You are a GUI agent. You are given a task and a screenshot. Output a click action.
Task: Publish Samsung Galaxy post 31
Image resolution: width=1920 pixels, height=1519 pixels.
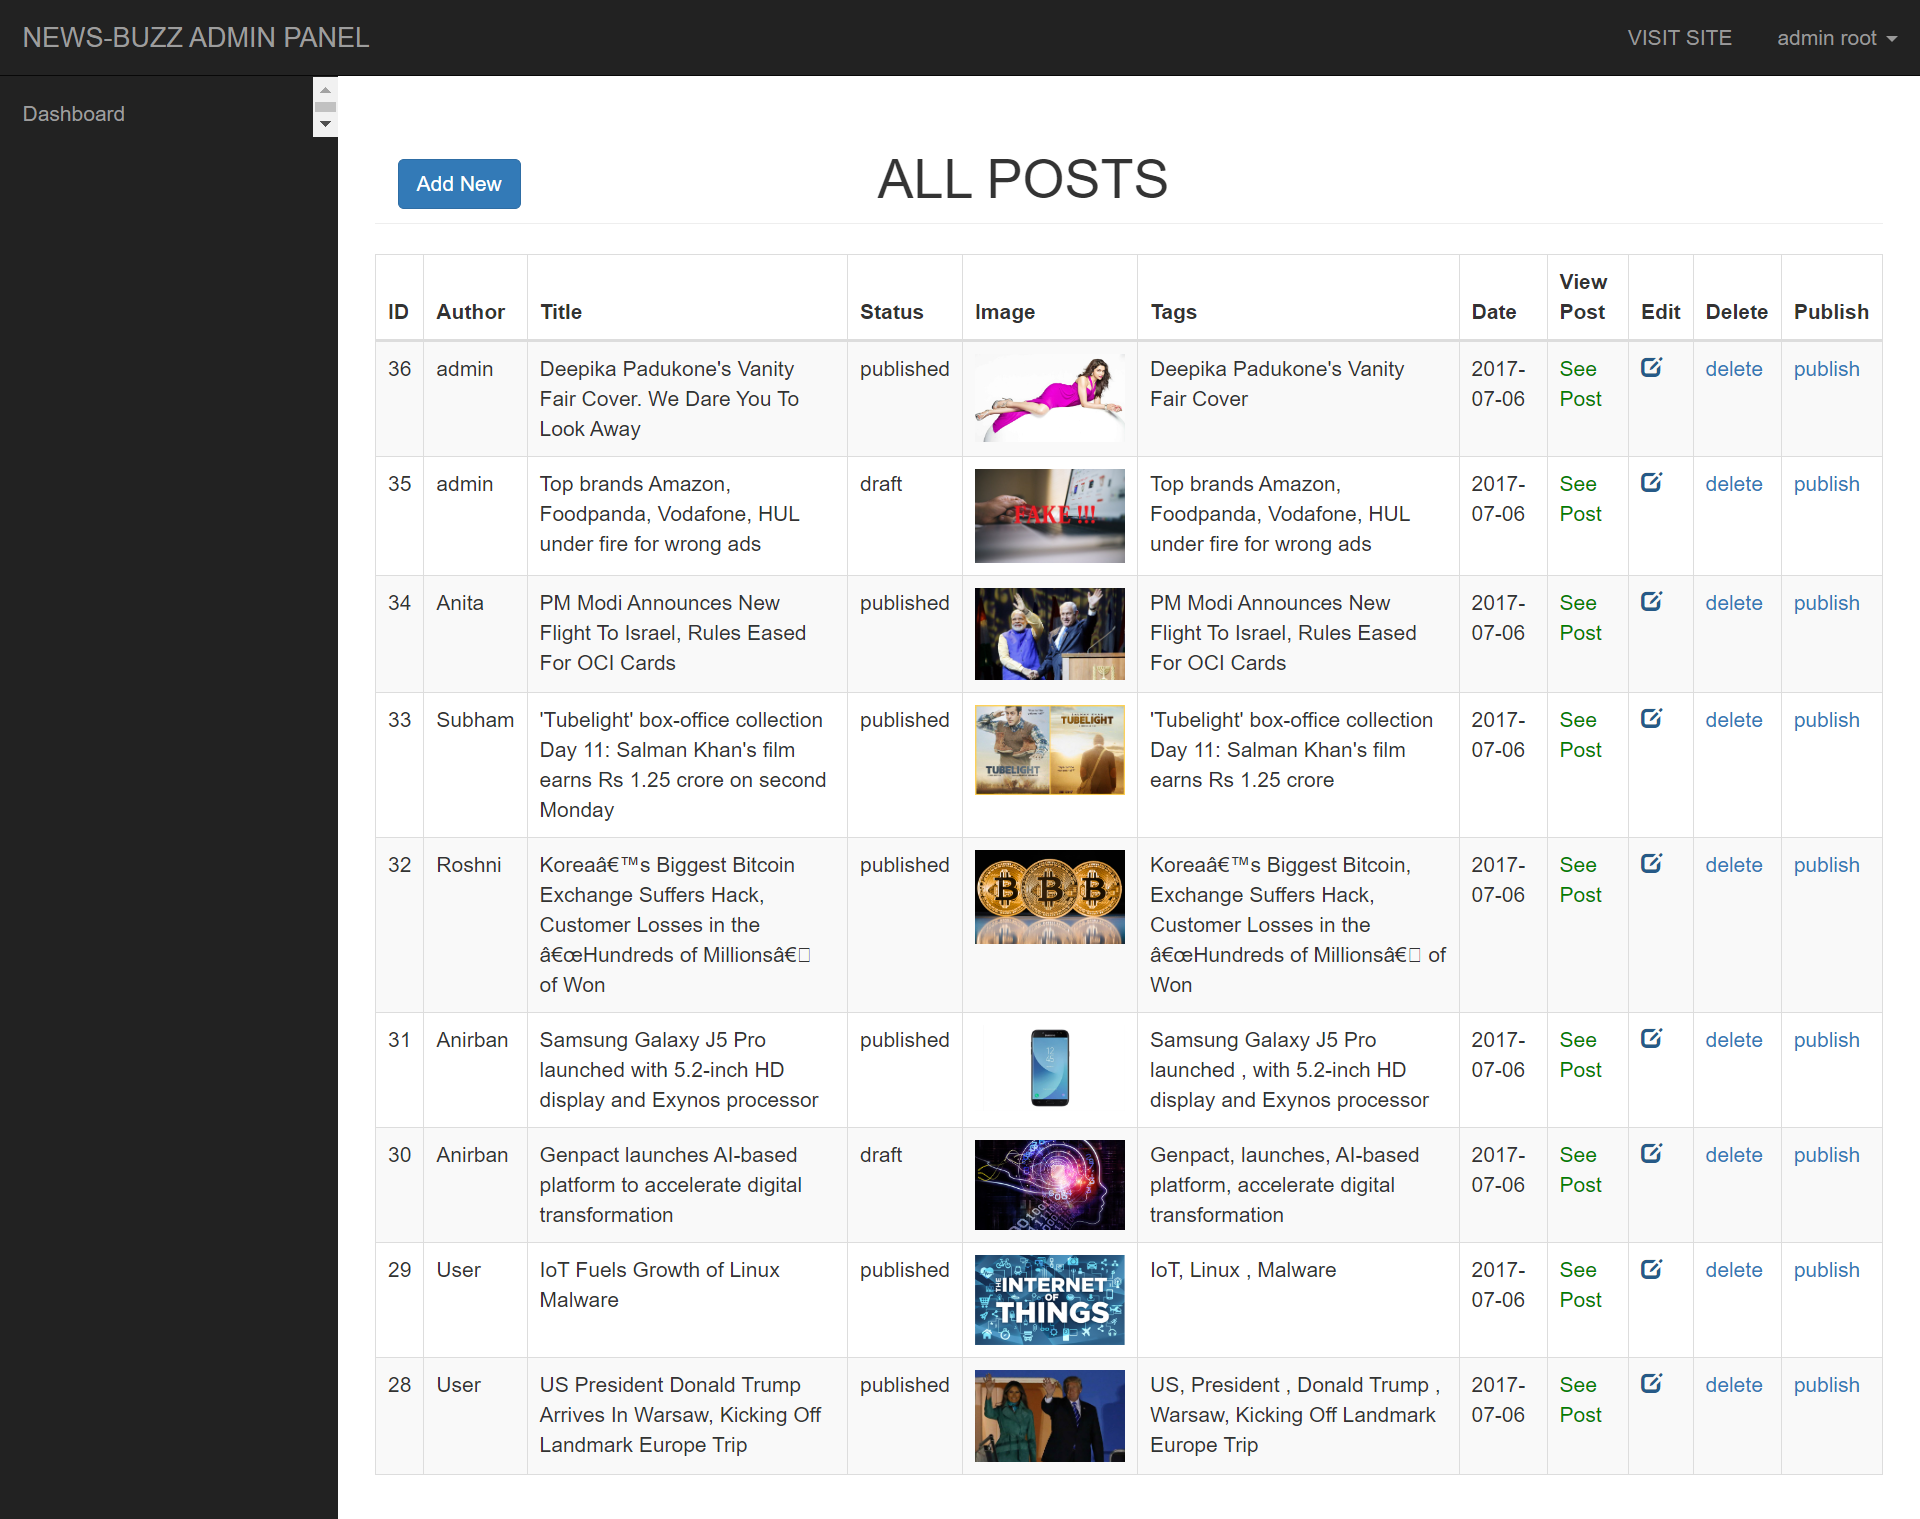click(x=1826, y=1040)
